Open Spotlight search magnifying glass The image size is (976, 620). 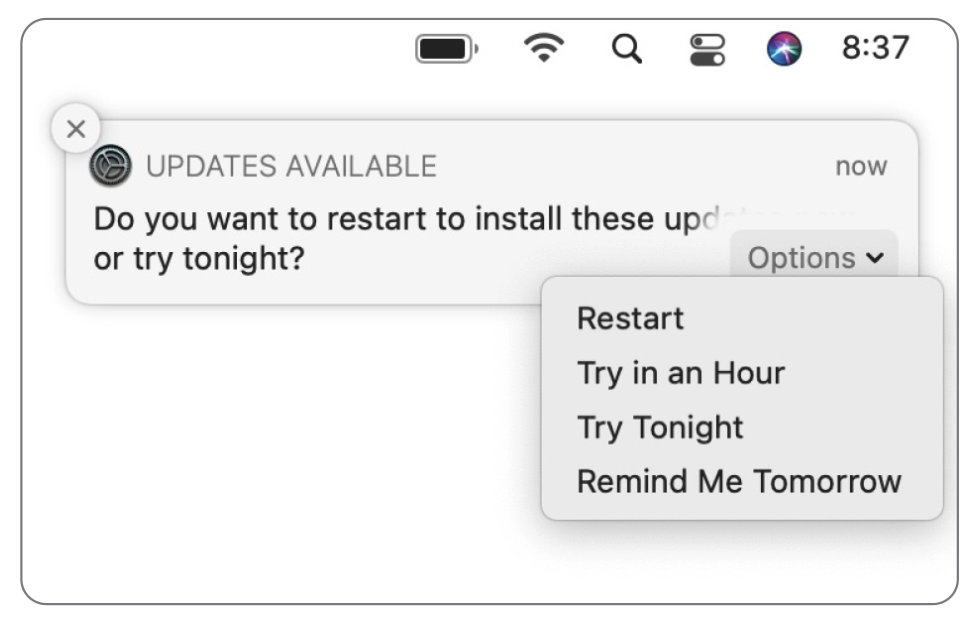(x=627, y=49)
